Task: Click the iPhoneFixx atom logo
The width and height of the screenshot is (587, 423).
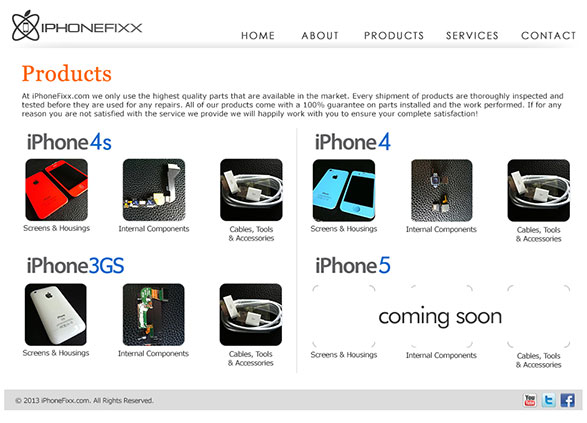Action: [25, 26]
